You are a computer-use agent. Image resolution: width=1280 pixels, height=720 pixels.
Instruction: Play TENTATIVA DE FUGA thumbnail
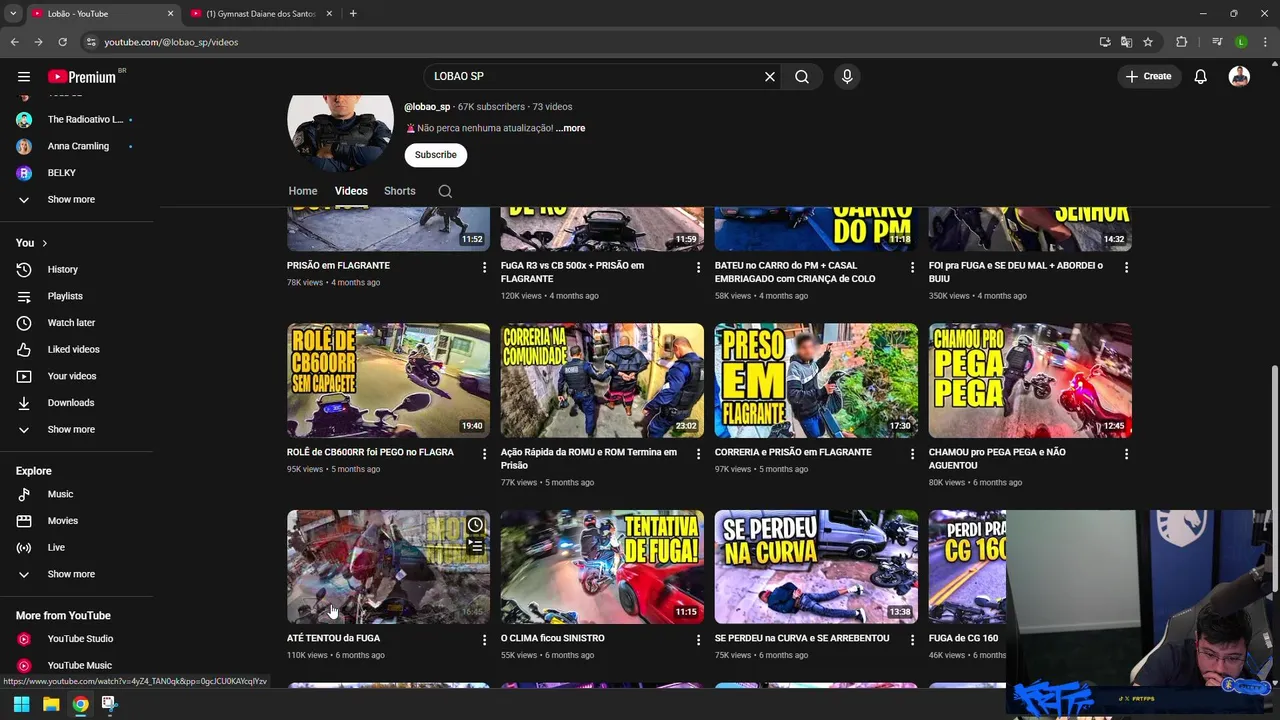602,567
